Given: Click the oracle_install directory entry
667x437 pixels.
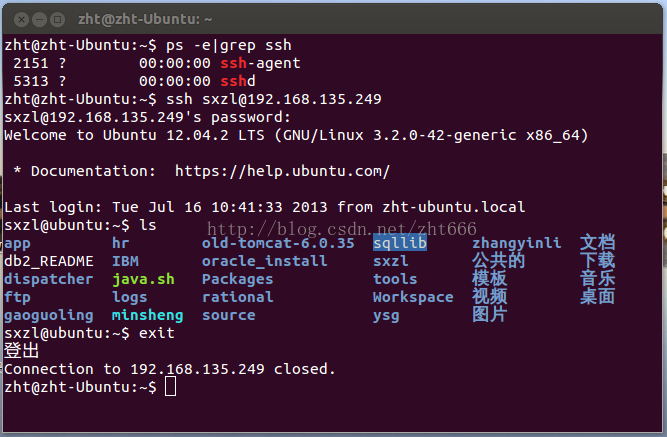Looking at the screenshot, I should 264,261.
